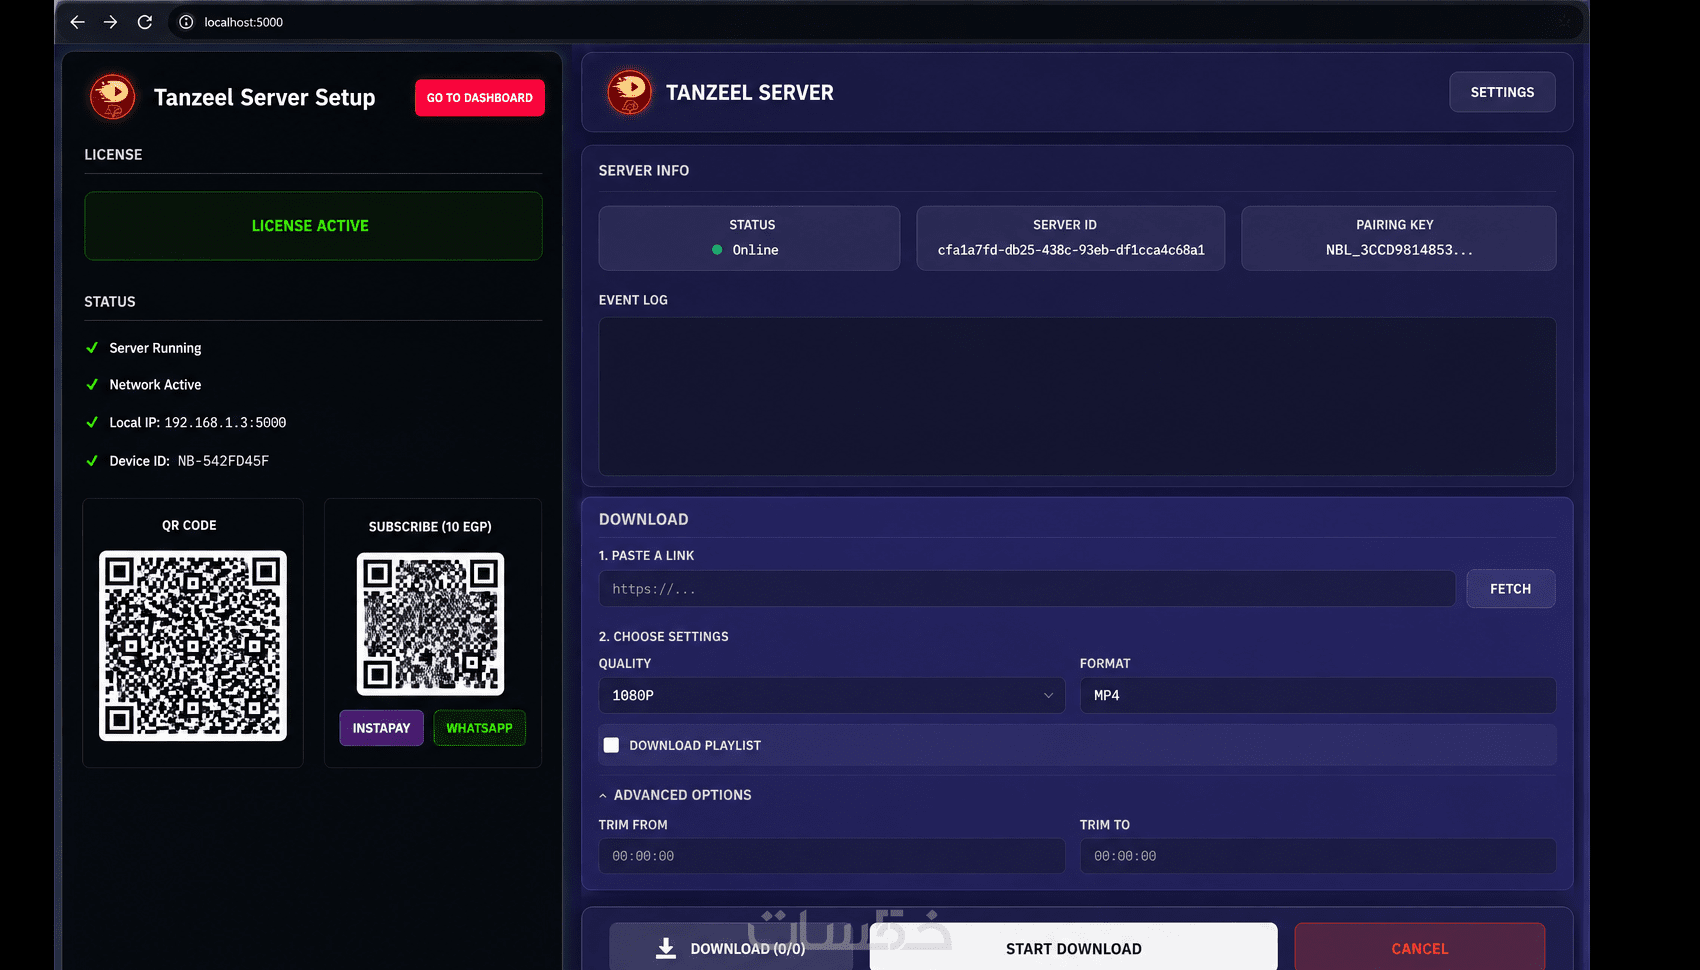Pay using the InstaPay button
The width and height of the screenshot is (1700, 970).
point(381,728)
